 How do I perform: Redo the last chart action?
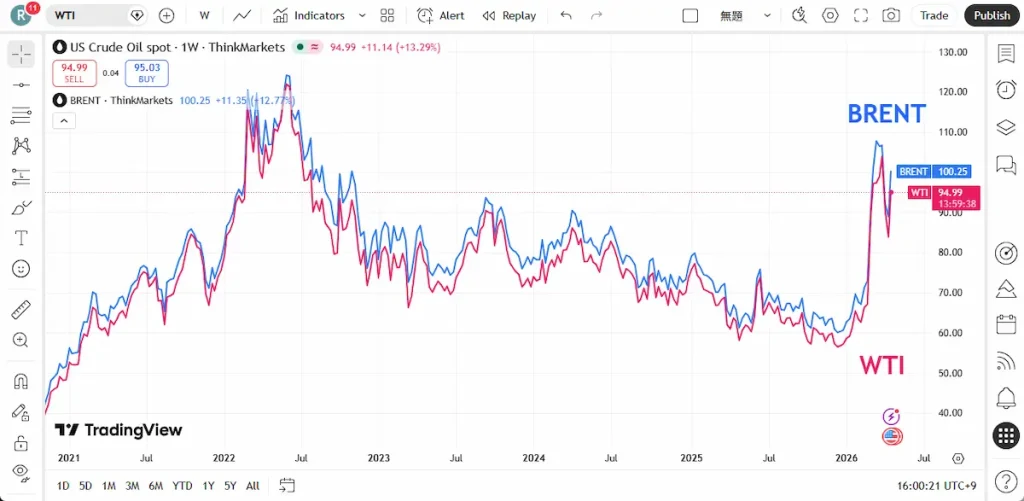click(596, 16)
